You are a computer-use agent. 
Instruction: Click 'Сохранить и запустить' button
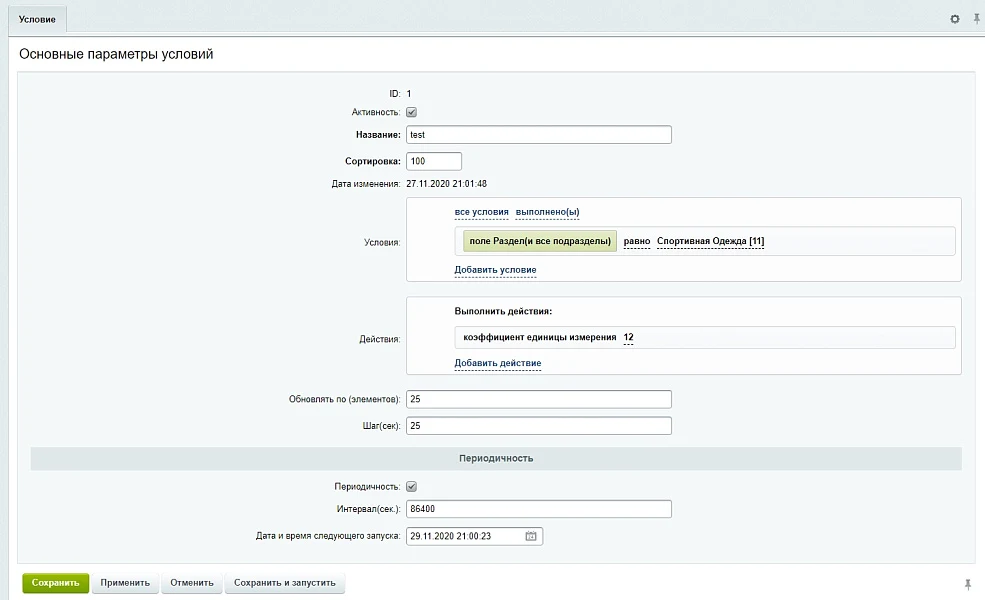pos(285,583)
